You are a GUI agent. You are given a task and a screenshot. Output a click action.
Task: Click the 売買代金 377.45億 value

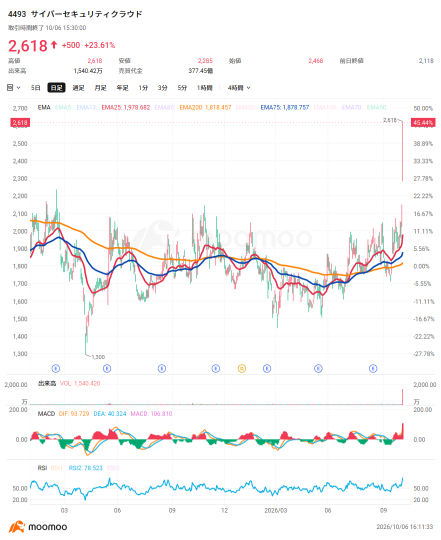(201, 71)
